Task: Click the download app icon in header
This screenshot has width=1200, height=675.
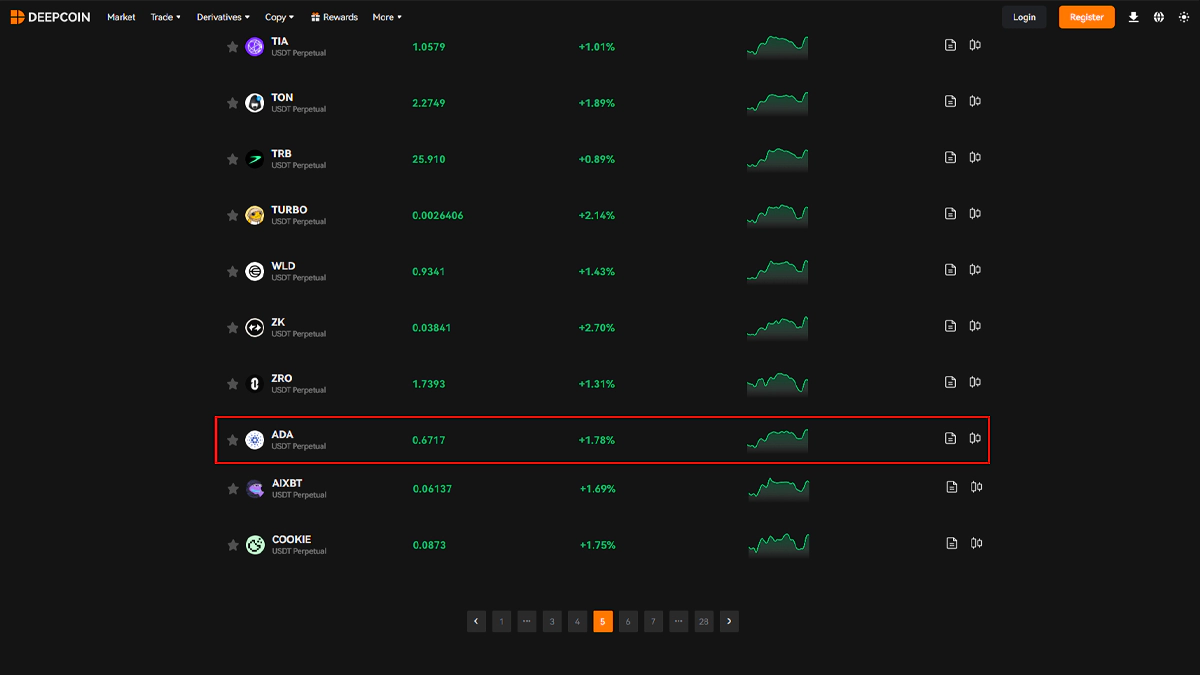Action: [1133, 17]
